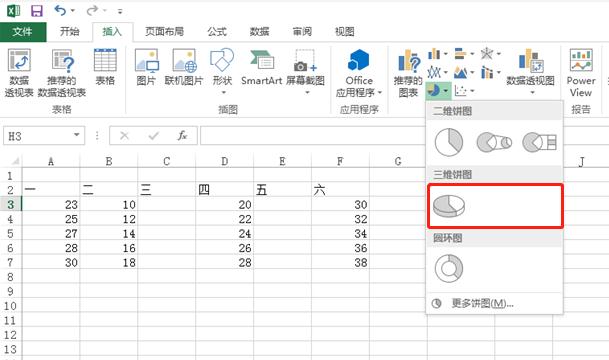The image size is (609, 360).
Task: Open the column chart dropdown
Action: point(438,54)
